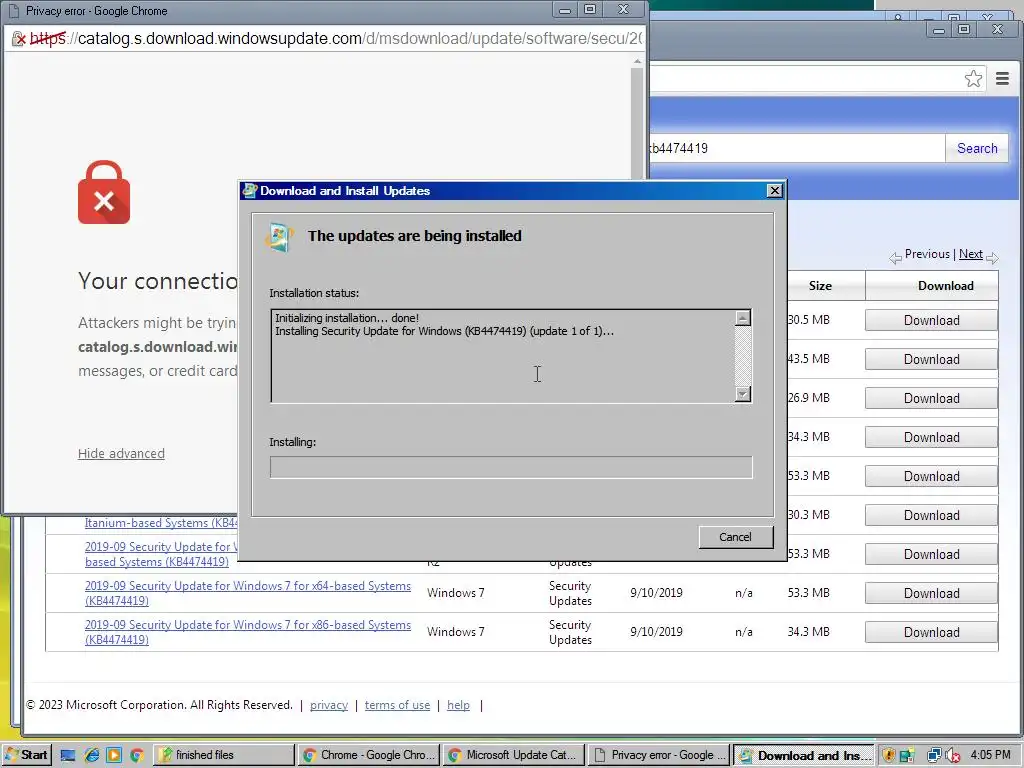Open the Chrome hamburger menu

point(1002,79)
